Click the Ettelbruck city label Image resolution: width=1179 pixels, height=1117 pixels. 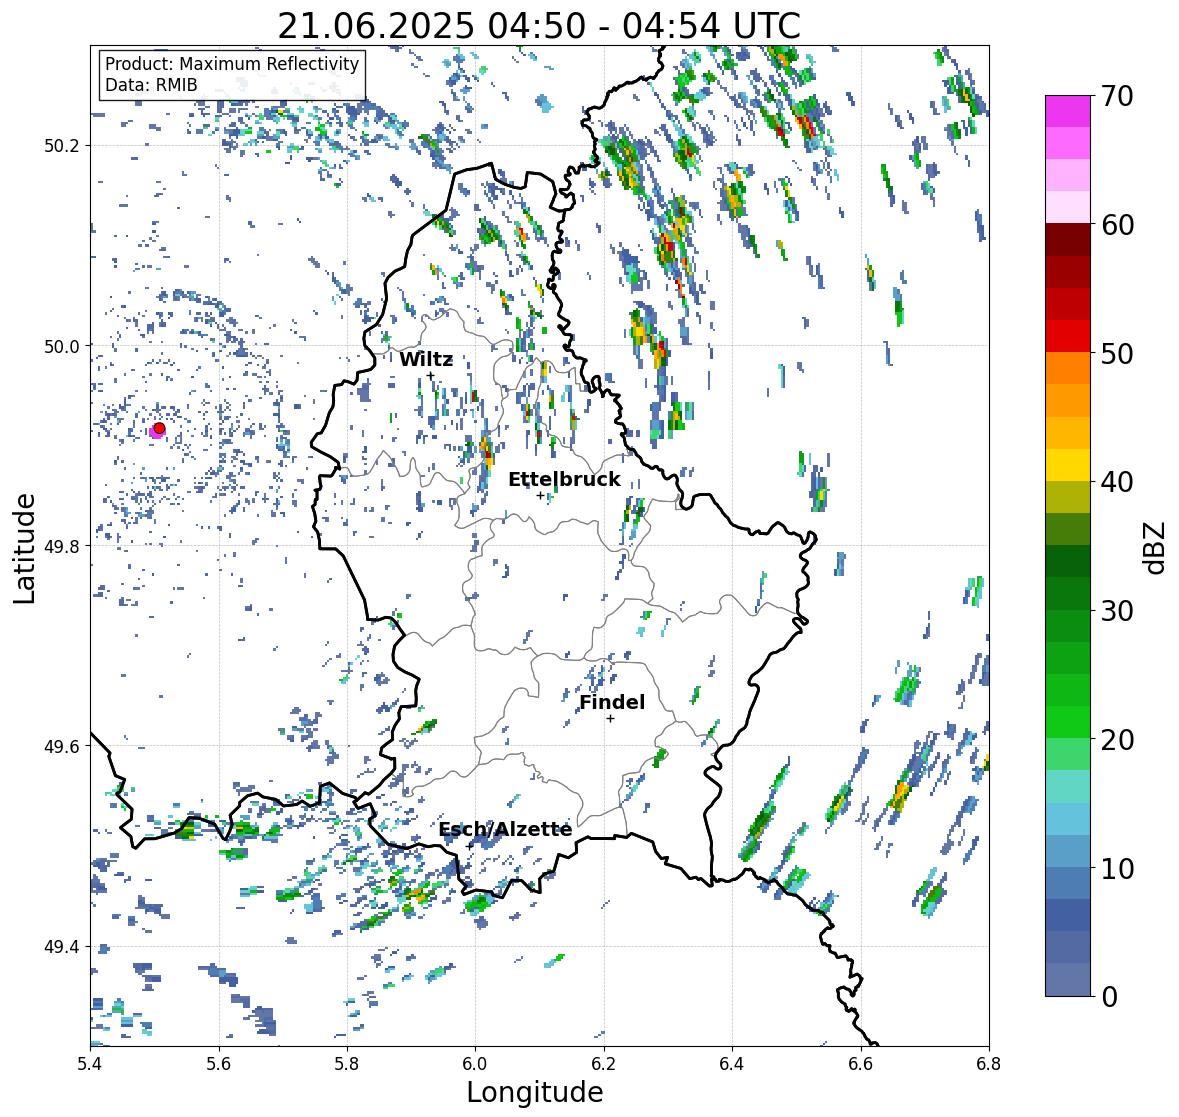pos(564,479)
